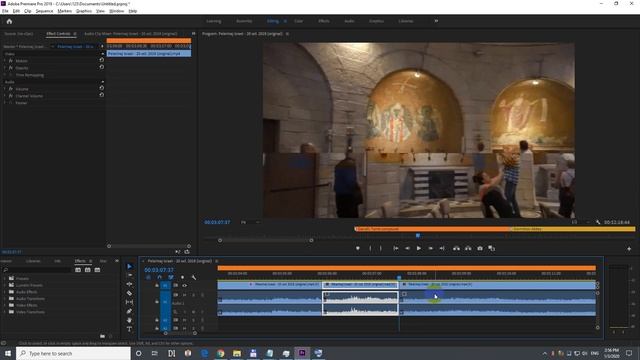Viewport: 640px width, 360px height.
Task: Select the Slip tool
Action: pos(130,302)
